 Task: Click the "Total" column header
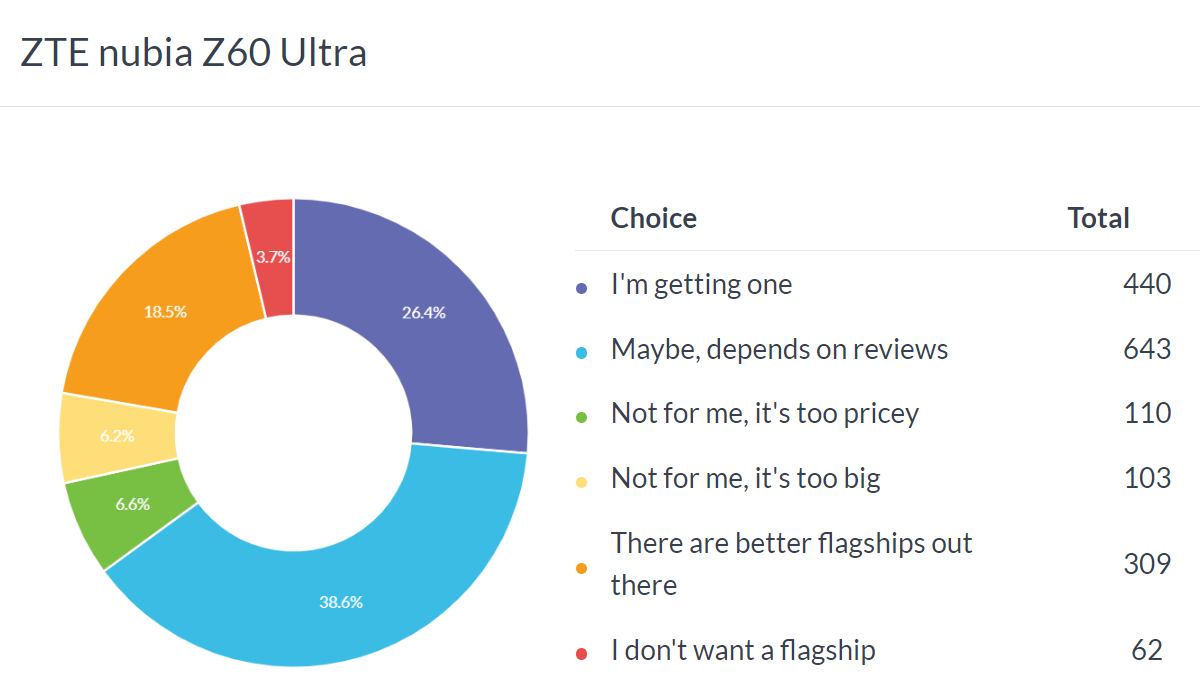point(1098,218)
